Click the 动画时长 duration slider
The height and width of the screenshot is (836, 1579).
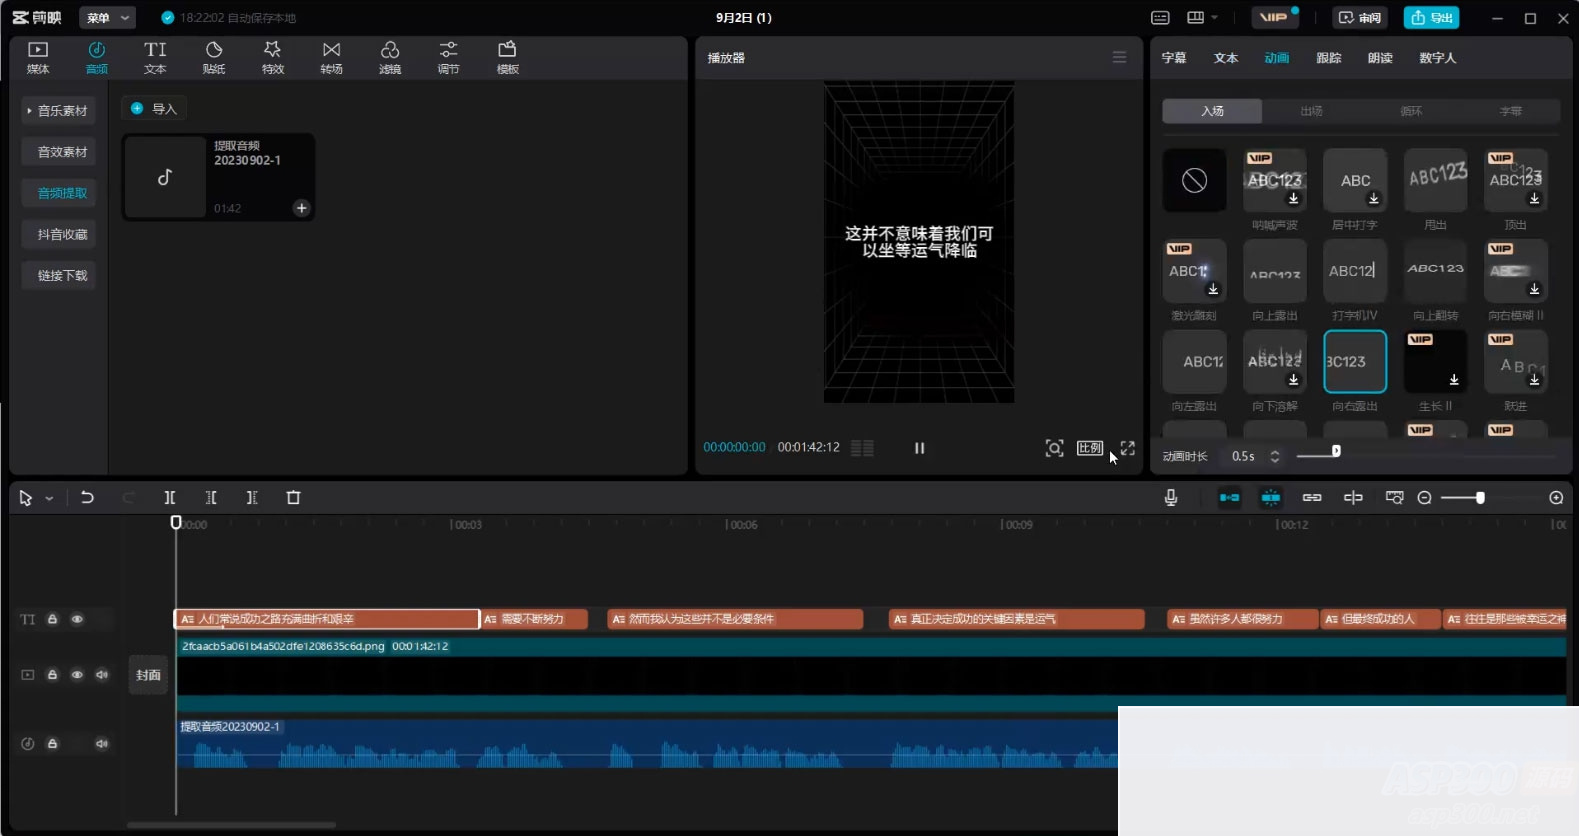1335,452
